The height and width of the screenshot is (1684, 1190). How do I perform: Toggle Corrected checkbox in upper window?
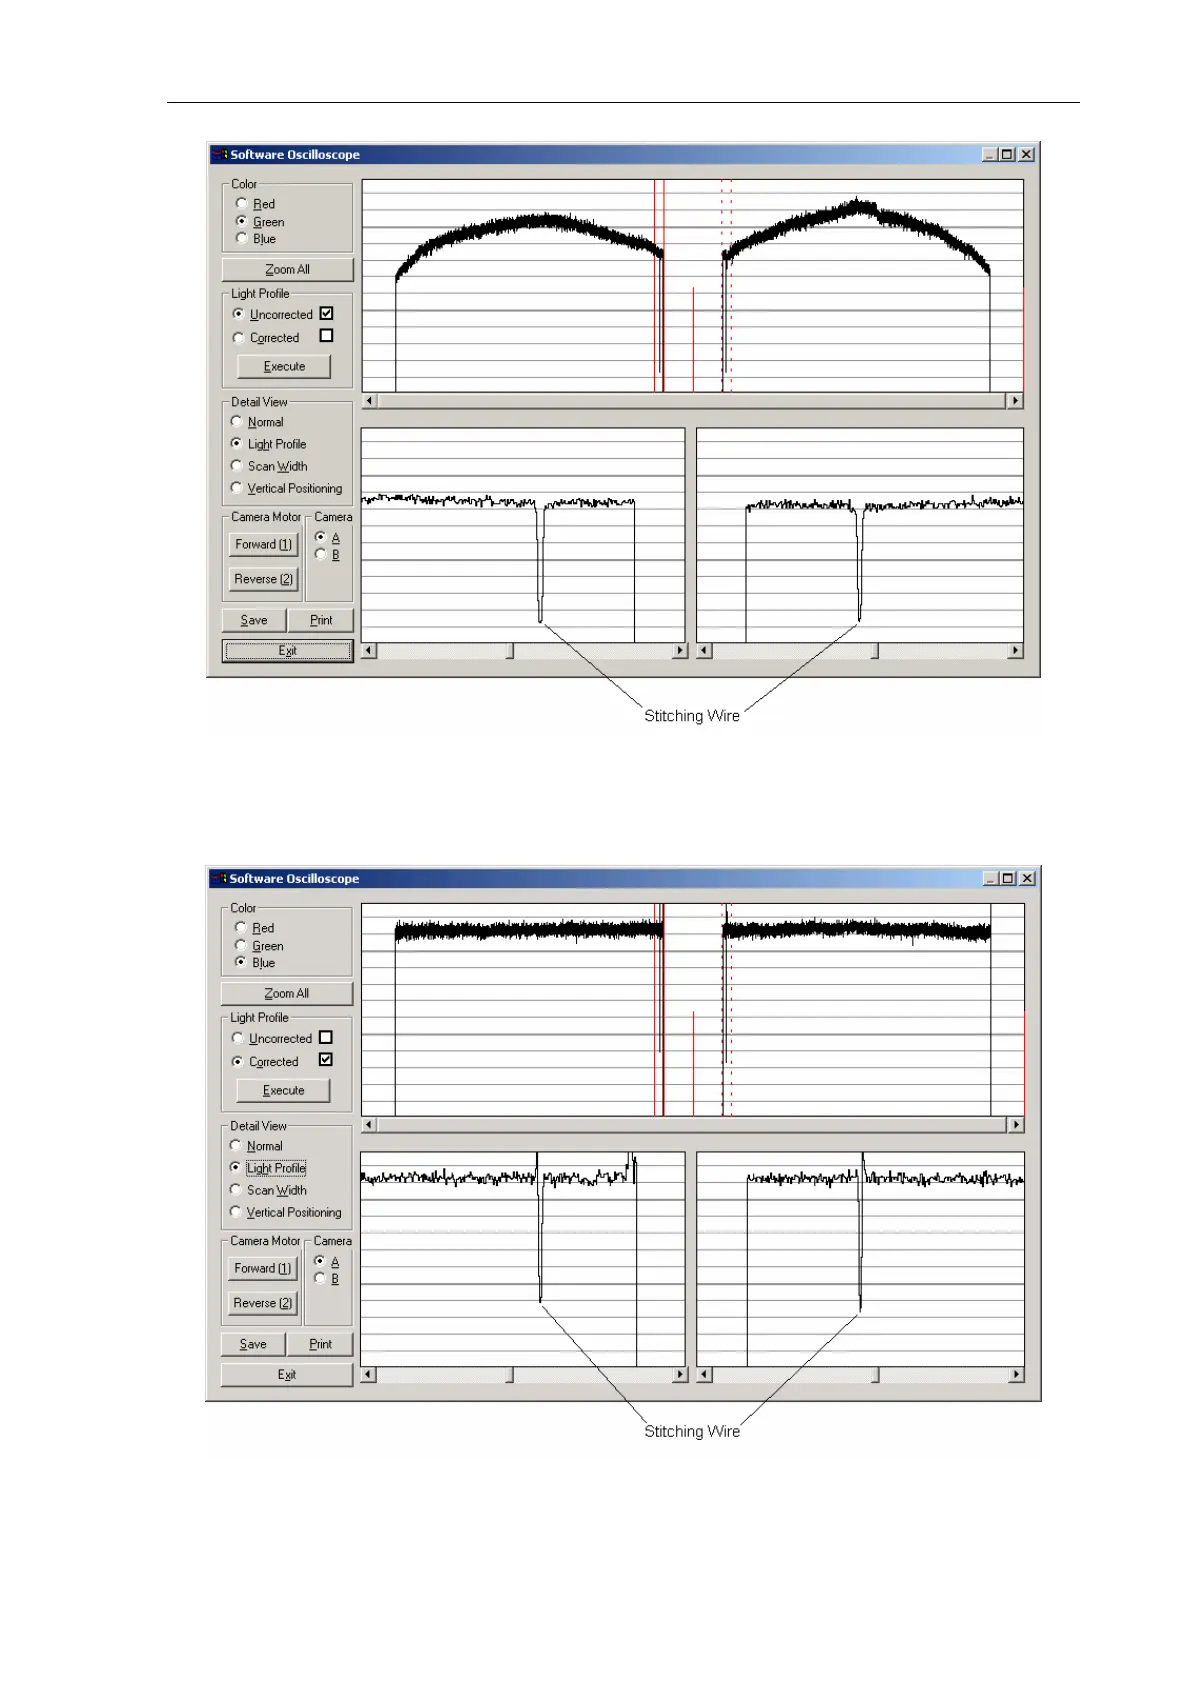pos(326,336)
